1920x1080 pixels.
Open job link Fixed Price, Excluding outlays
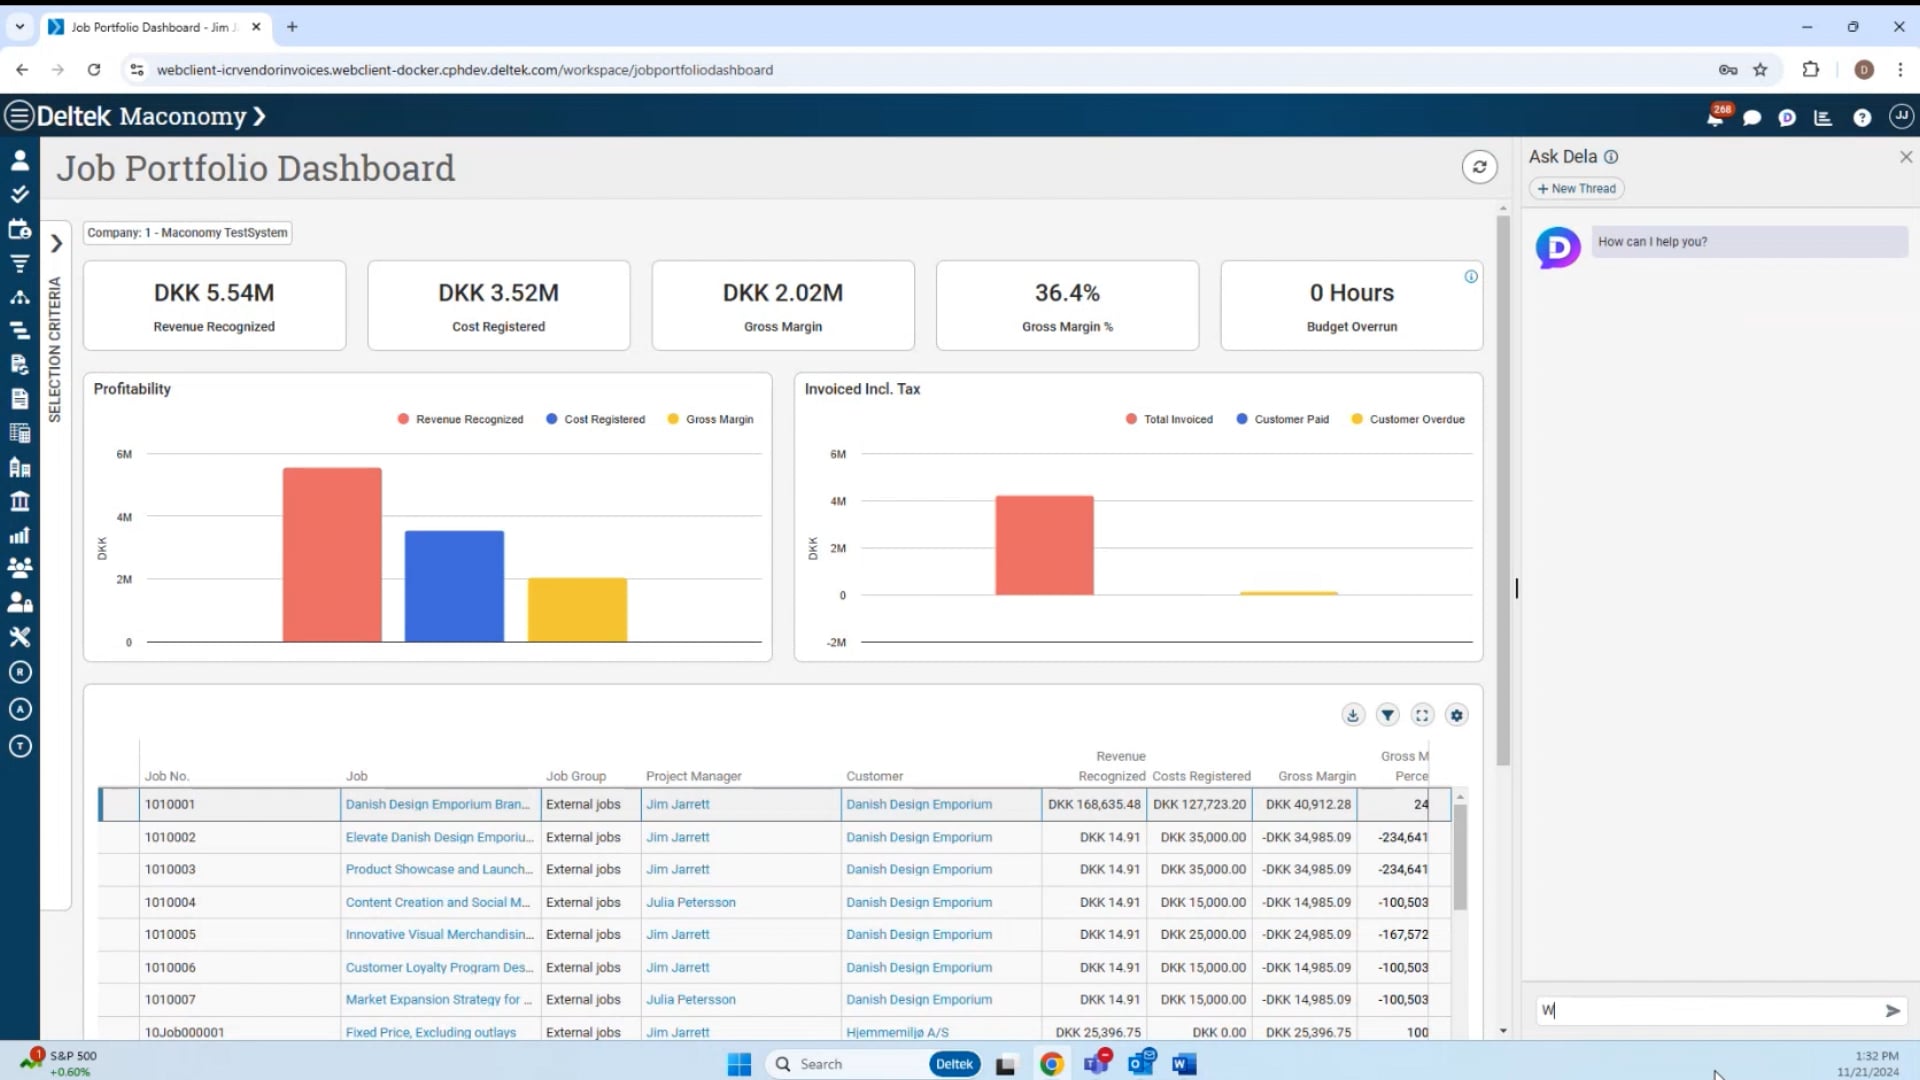pyautogui.click(x=431, y=1032)
